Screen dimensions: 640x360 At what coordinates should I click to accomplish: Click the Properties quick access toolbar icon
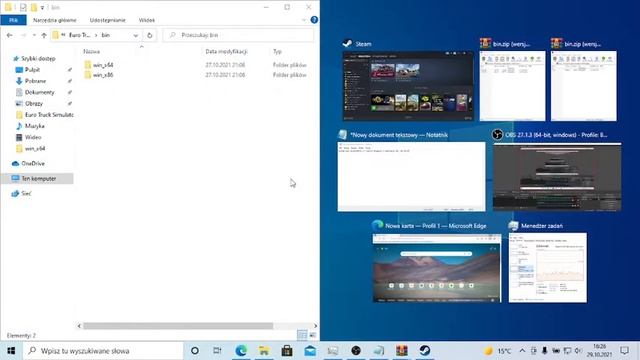(23, 7)
